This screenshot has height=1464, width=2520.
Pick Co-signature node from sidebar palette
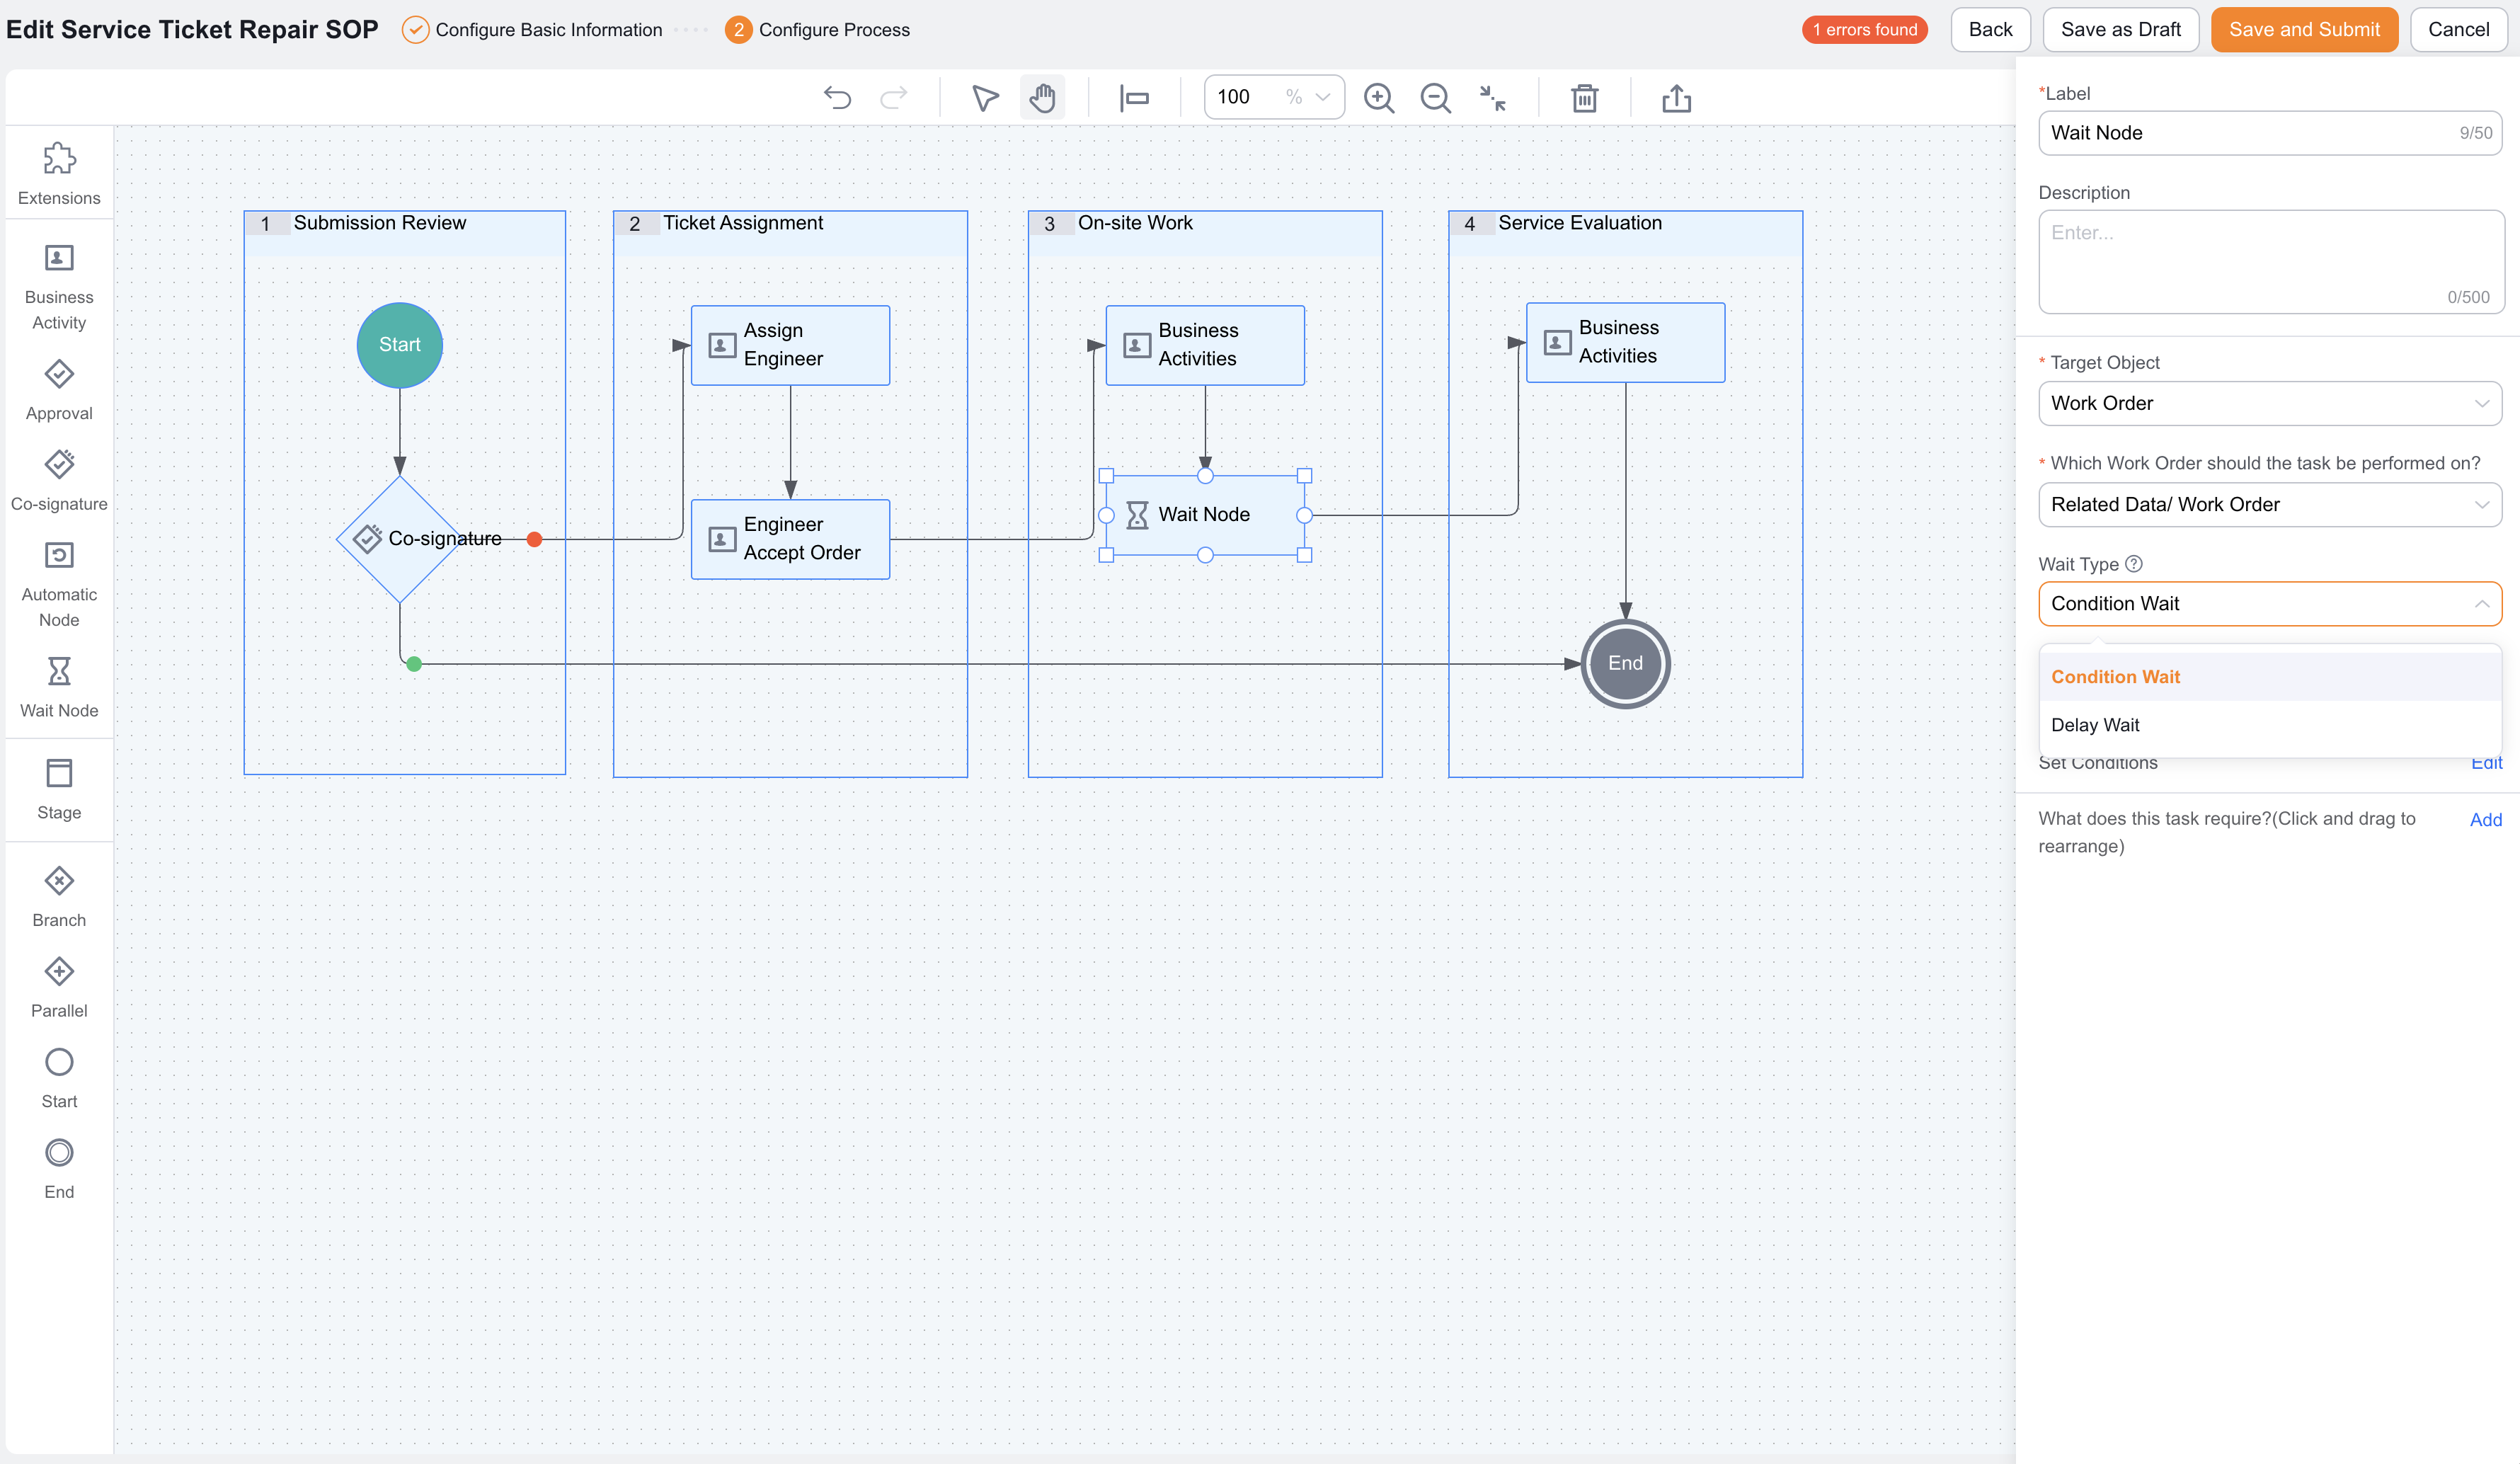click(59, 480)
